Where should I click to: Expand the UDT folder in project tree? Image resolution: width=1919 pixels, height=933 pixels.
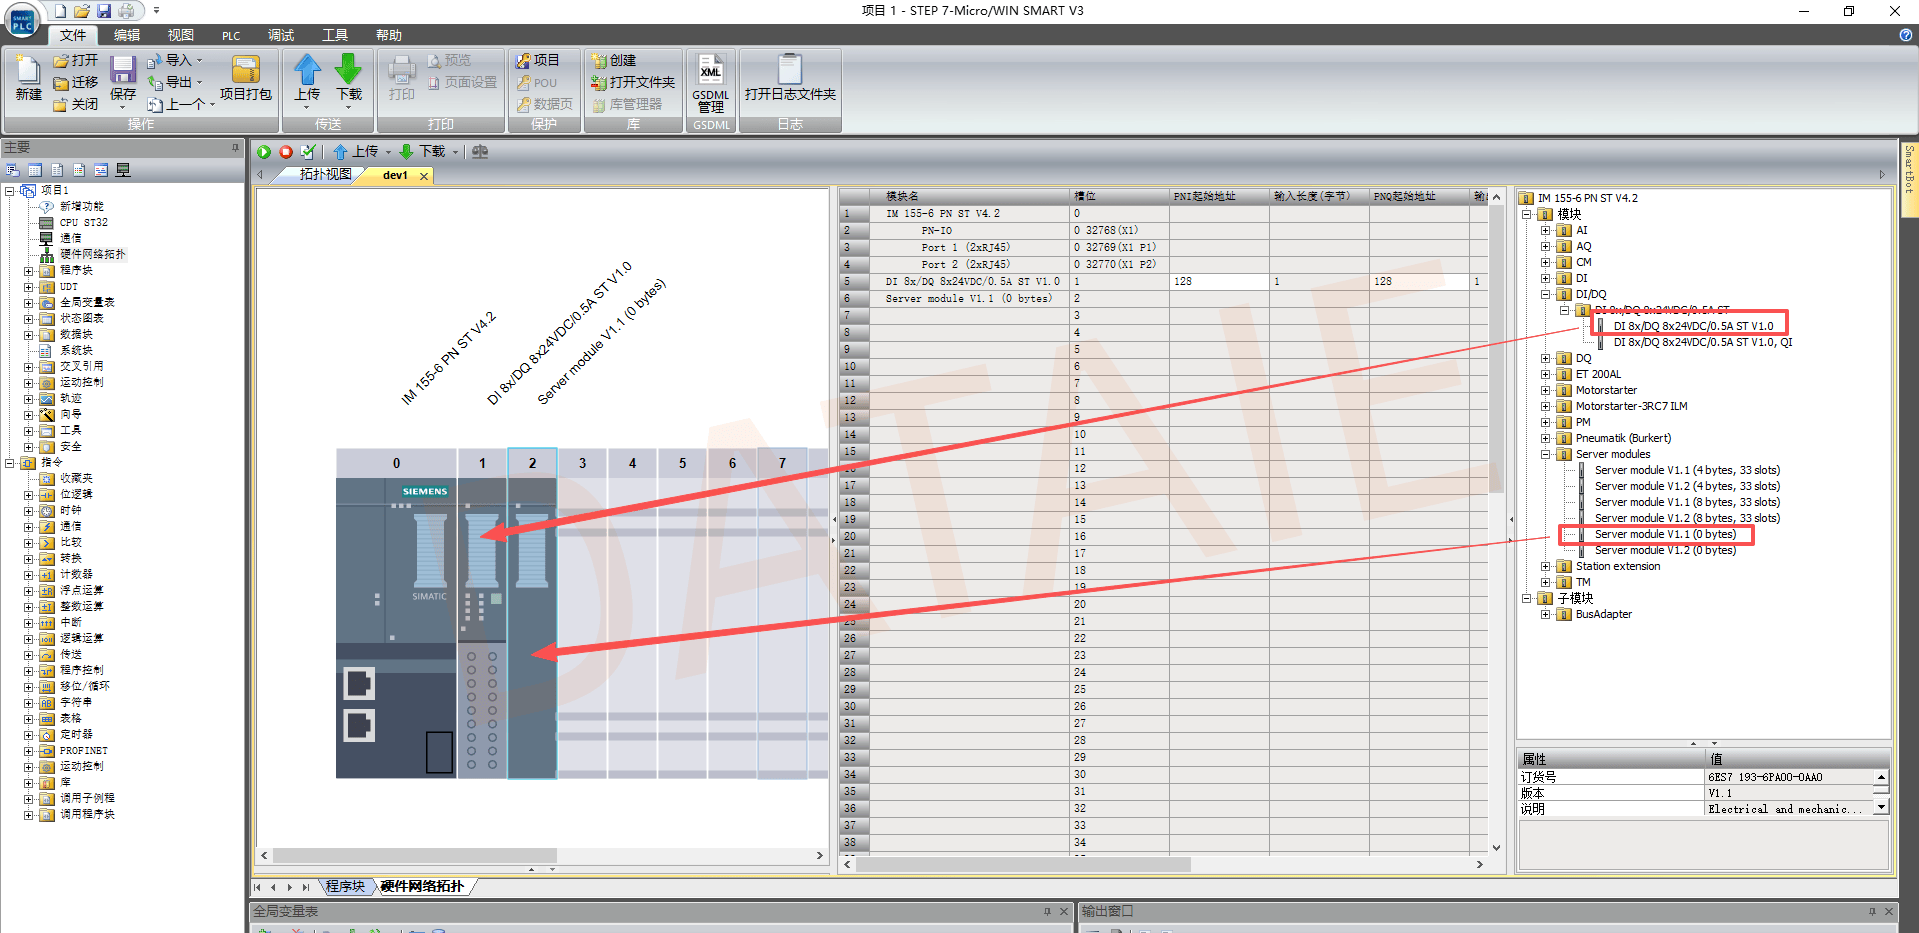pos(28,287)
